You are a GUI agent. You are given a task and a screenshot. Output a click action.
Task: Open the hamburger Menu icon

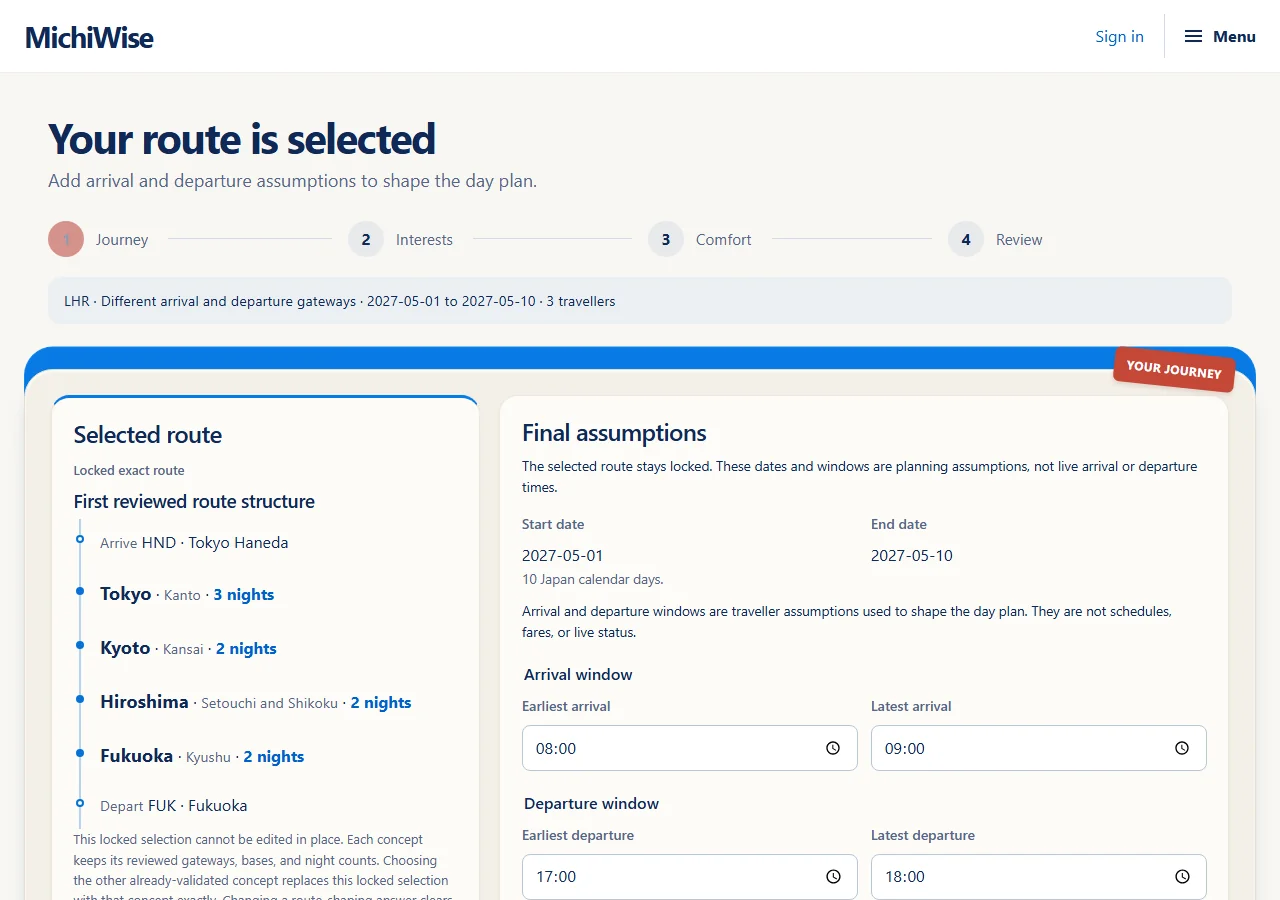[x=1193, y=36]
